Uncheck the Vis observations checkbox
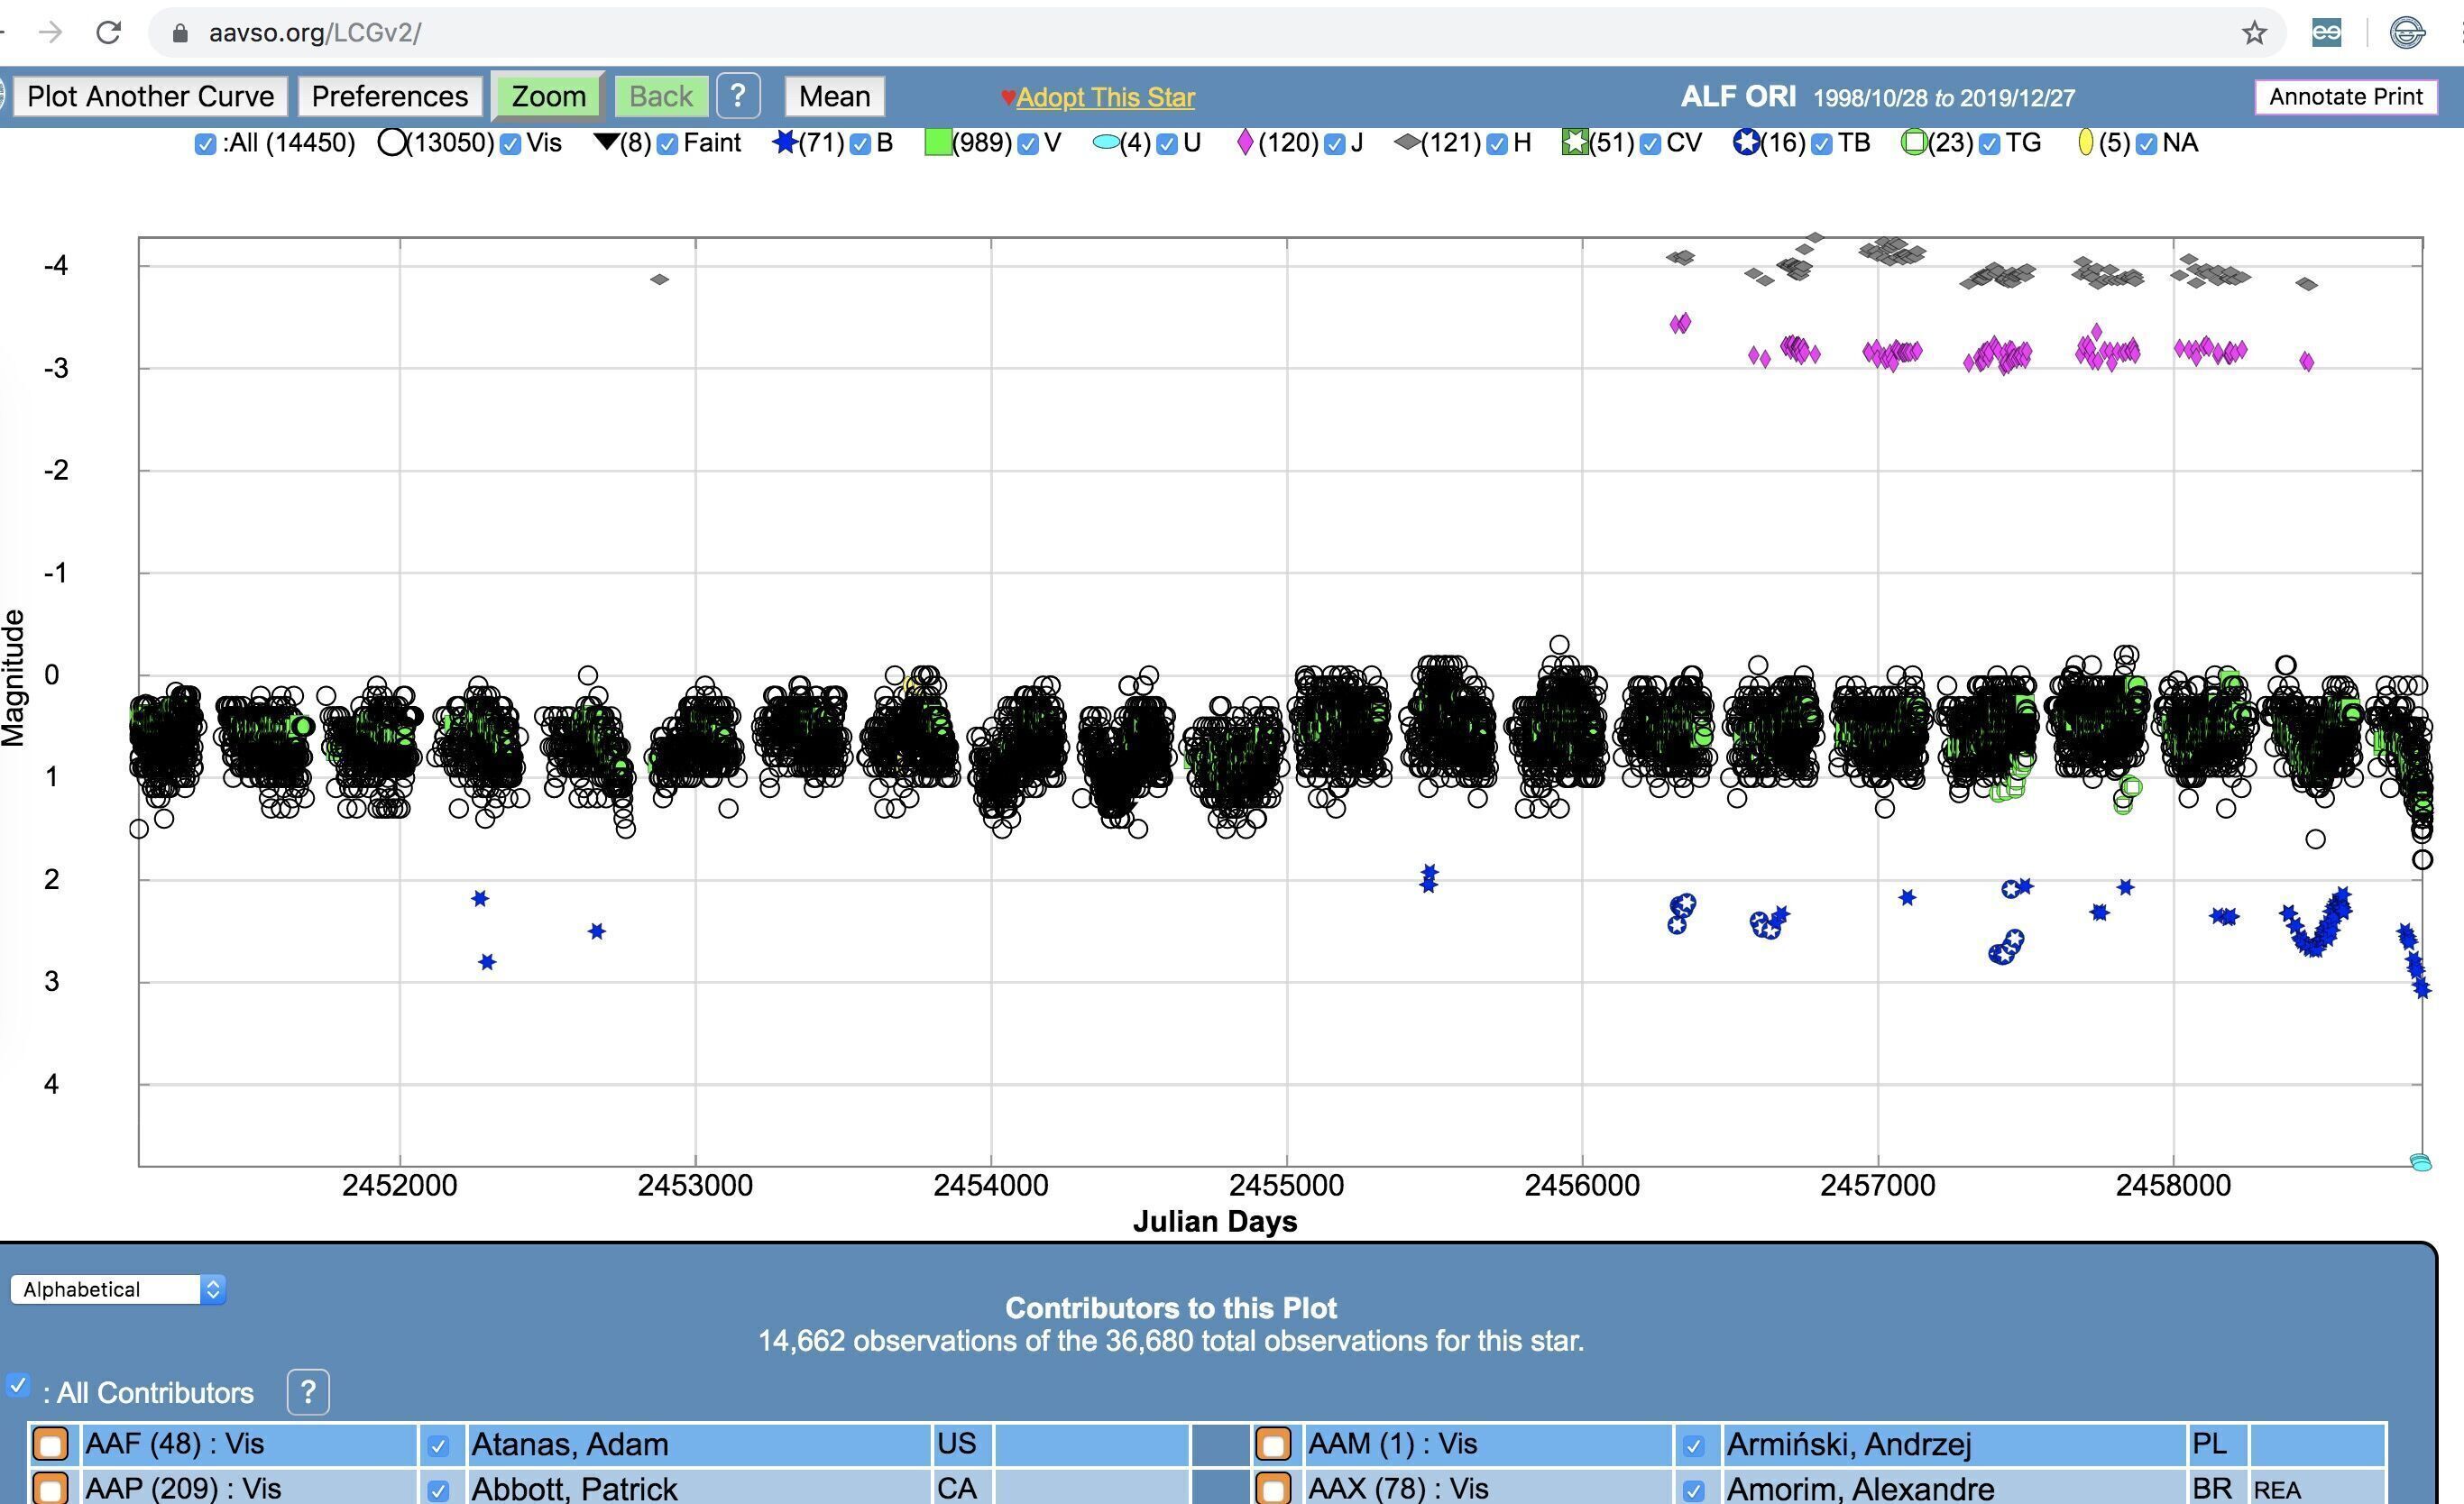Image resolution: width=2464 pixels, height=1504 pixels. click(511, 144)
